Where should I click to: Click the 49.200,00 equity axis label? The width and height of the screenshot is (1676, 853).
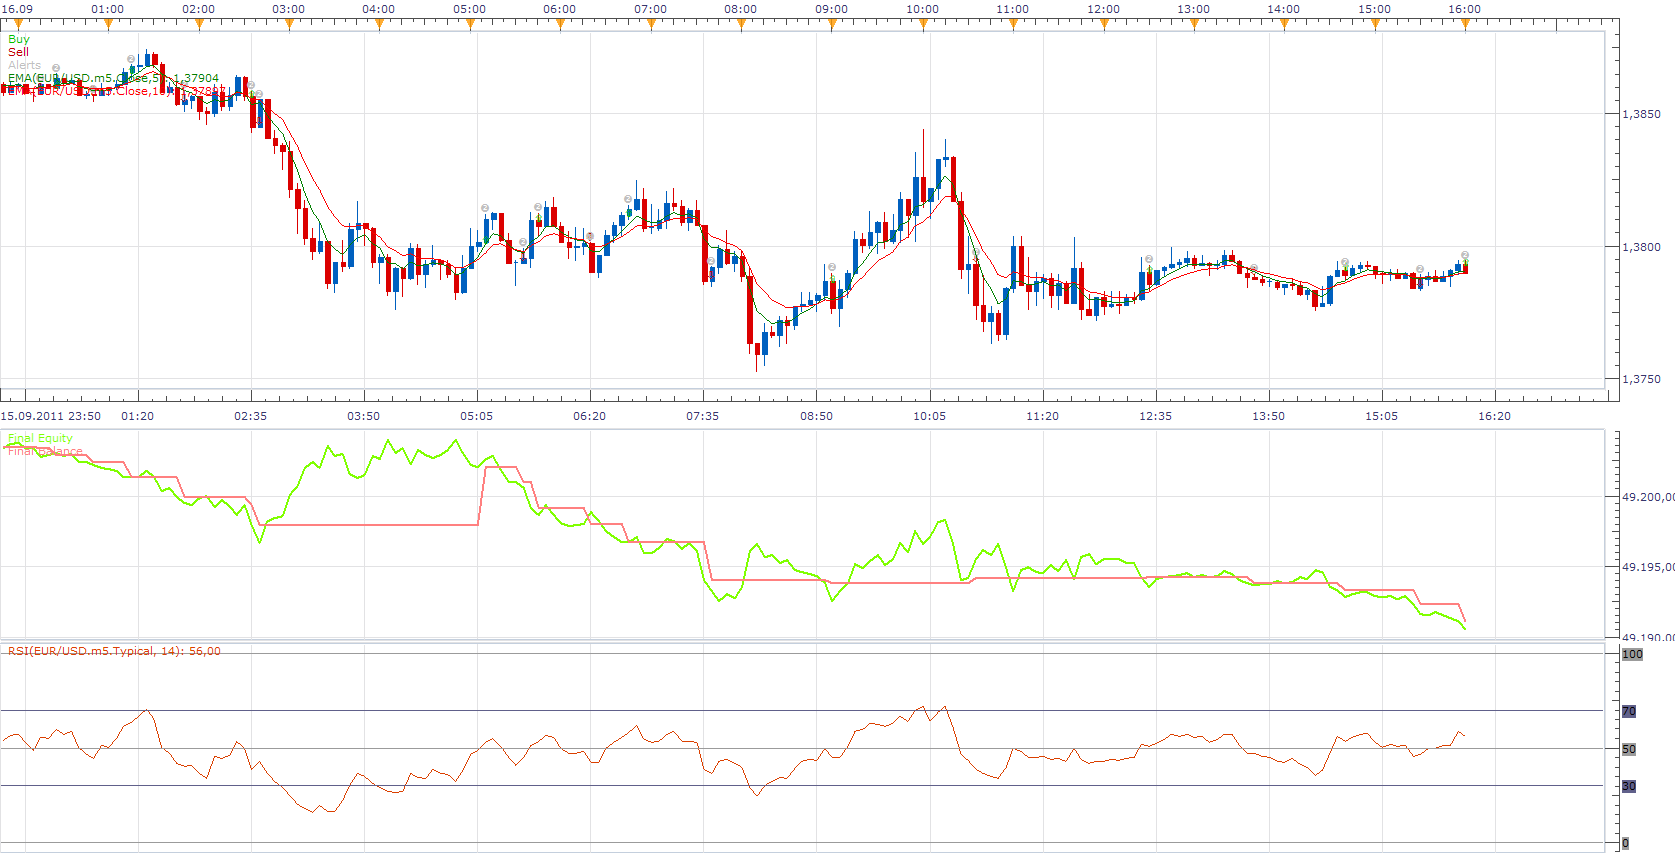click(1648, 497)
